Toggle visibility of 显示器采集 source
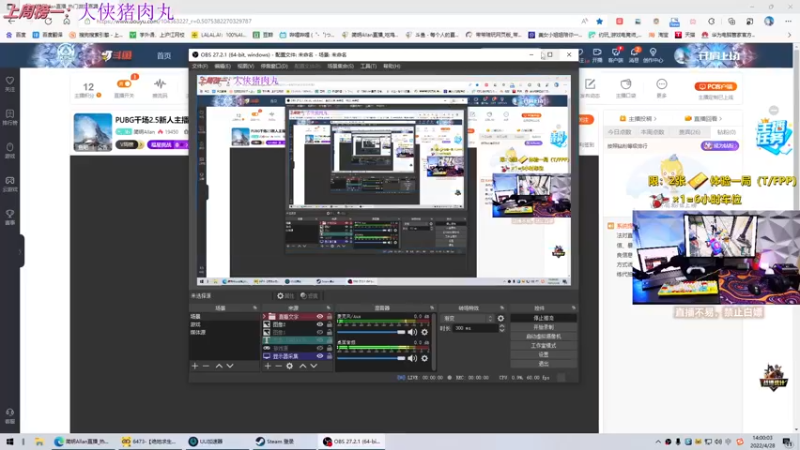800x450 pixels. tap(320, 356)
